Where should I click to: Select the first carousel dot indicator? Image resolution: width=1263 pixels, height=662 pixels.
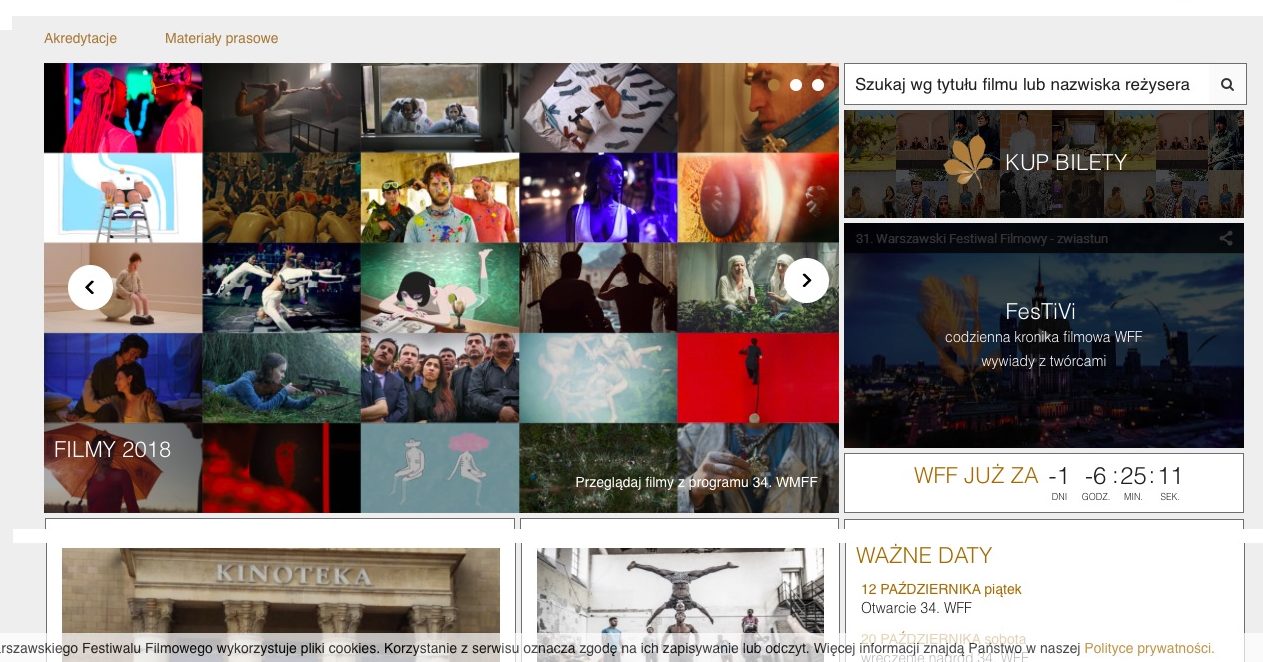(x=774, y=85)
